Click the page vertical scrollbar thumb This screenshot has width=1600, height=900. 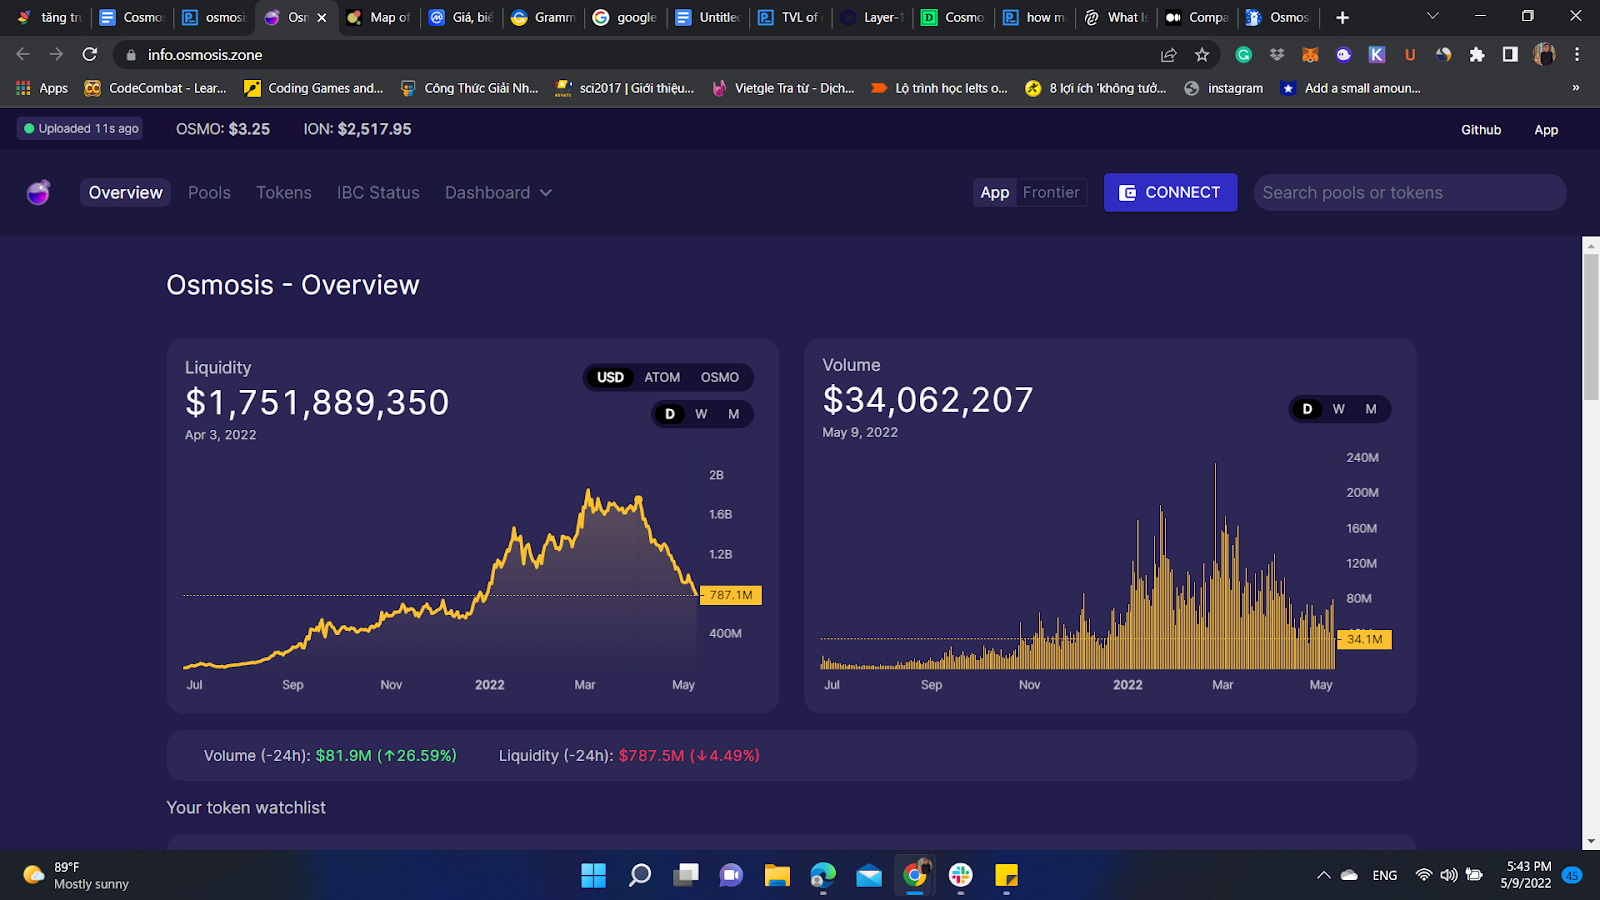point(1591,327)
